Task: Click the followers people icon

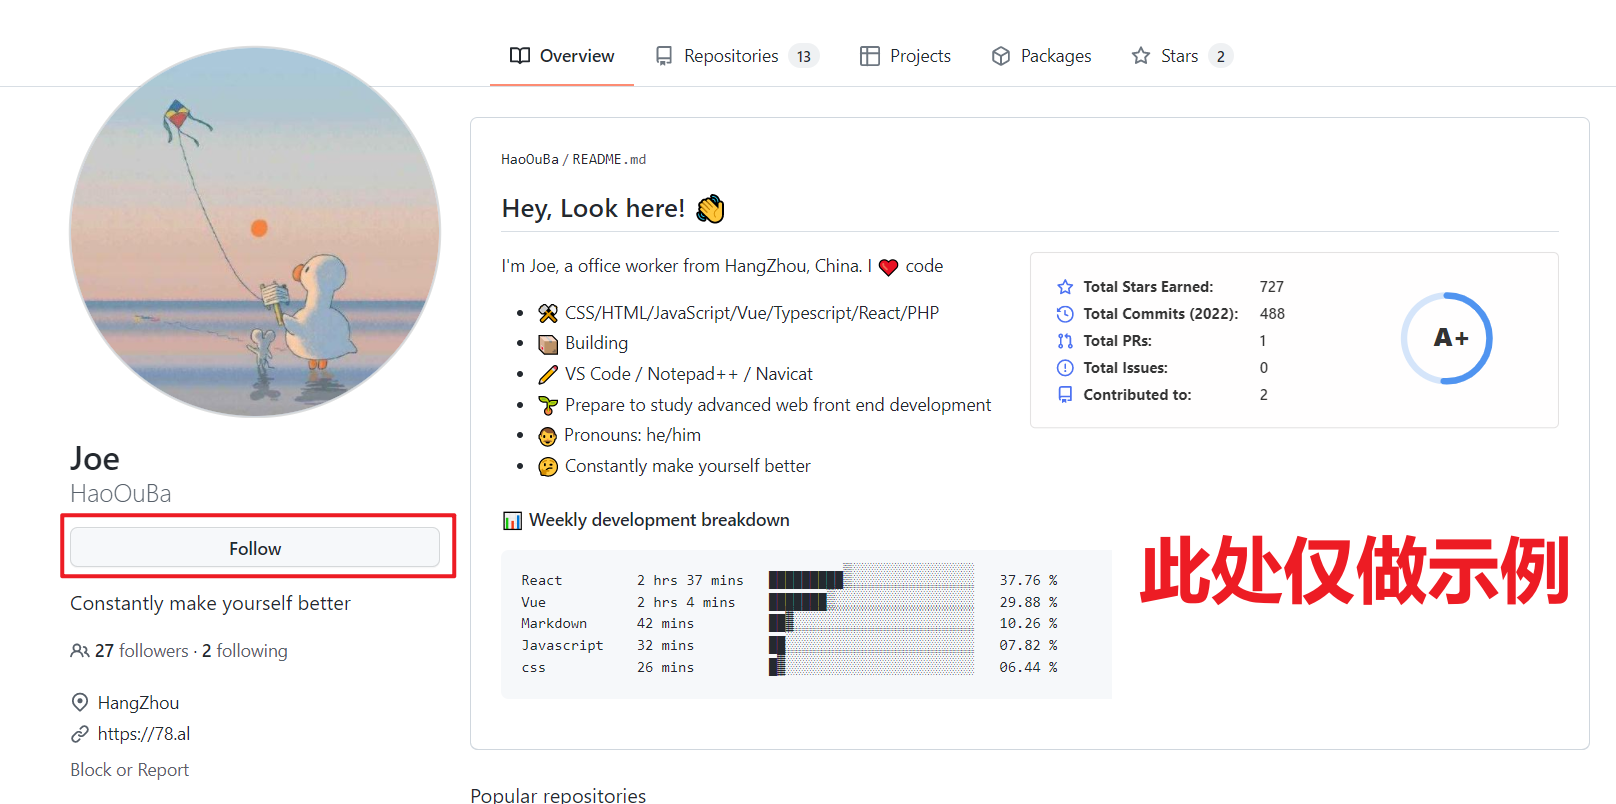Action: 80,651
